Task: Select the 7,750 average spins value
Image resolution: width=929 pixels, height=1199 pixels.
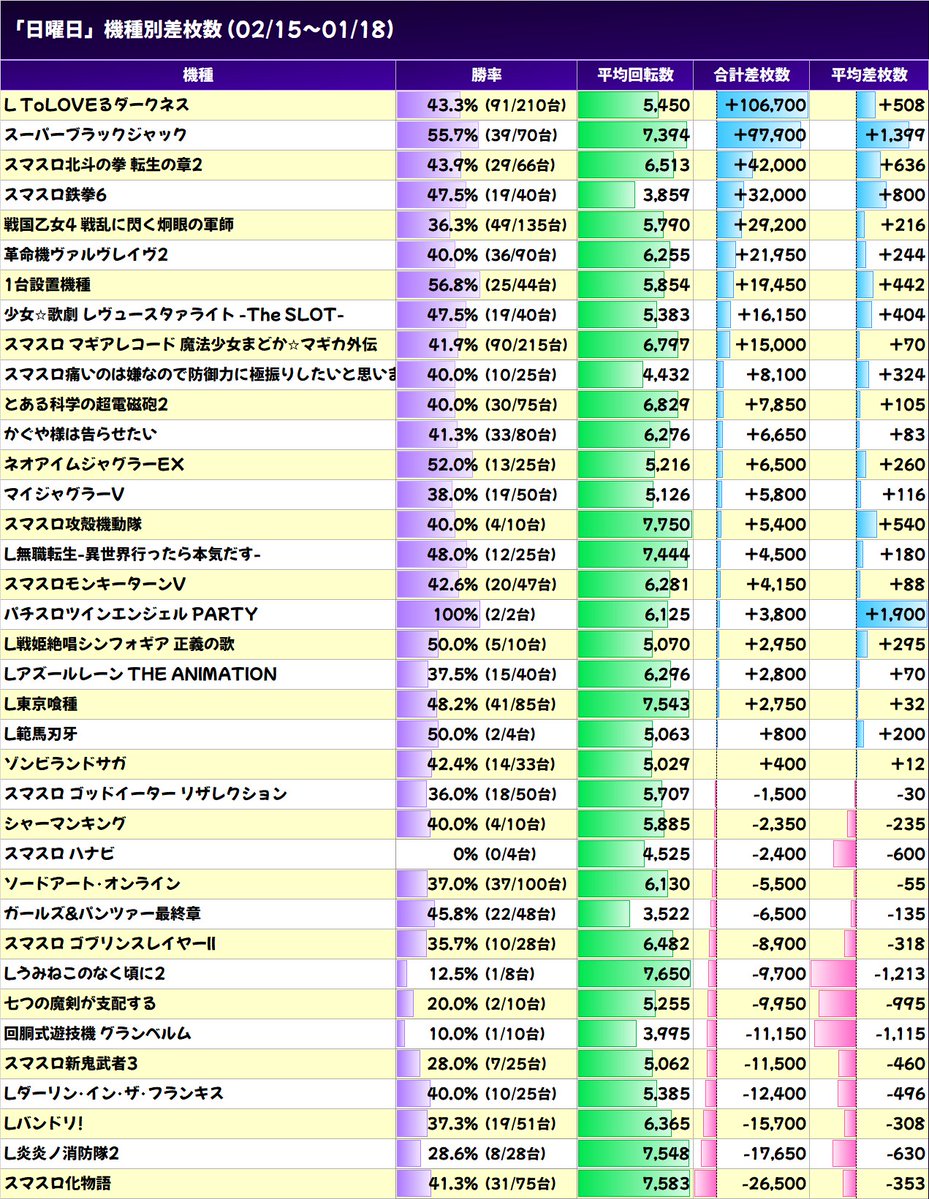Action: click(666, 524)
